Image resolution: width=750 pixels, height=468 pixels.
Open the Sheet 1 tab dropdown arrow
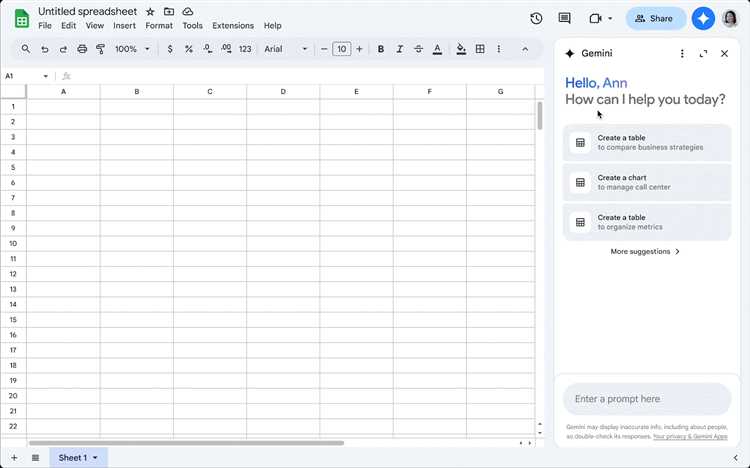95,458
